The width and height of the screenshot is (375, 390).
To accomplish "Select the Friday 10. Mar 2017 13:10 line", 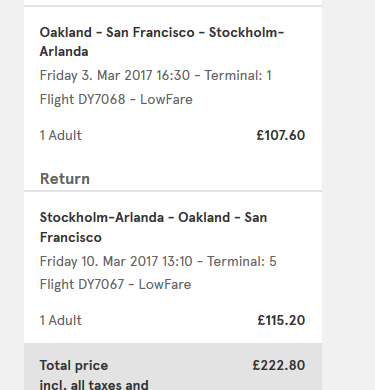I will tap(158, 261).
